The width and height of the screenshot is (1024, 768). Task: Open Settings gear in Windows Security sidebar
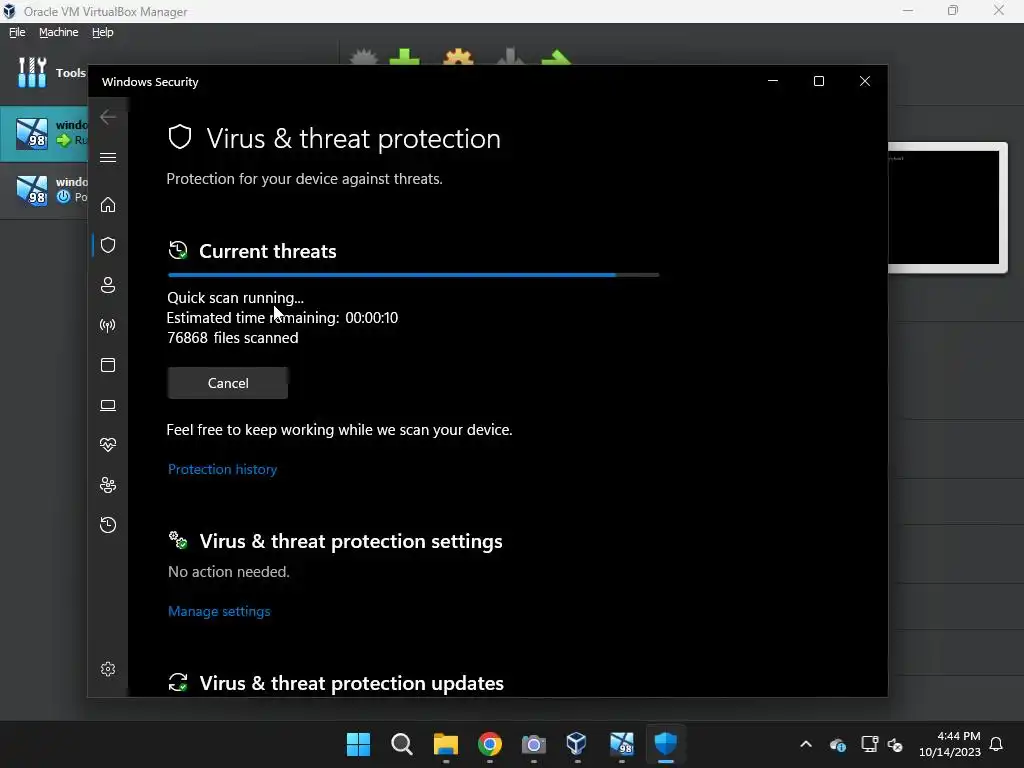[108, 669]
